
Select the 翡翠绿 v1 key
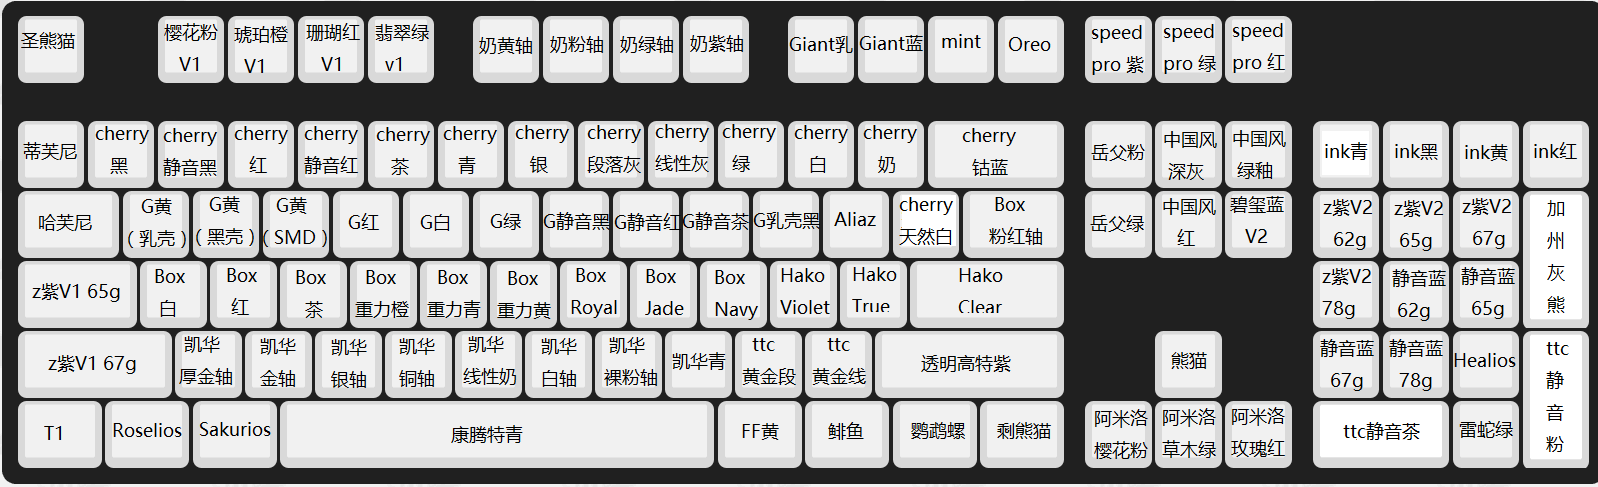[x=400, y=47]
